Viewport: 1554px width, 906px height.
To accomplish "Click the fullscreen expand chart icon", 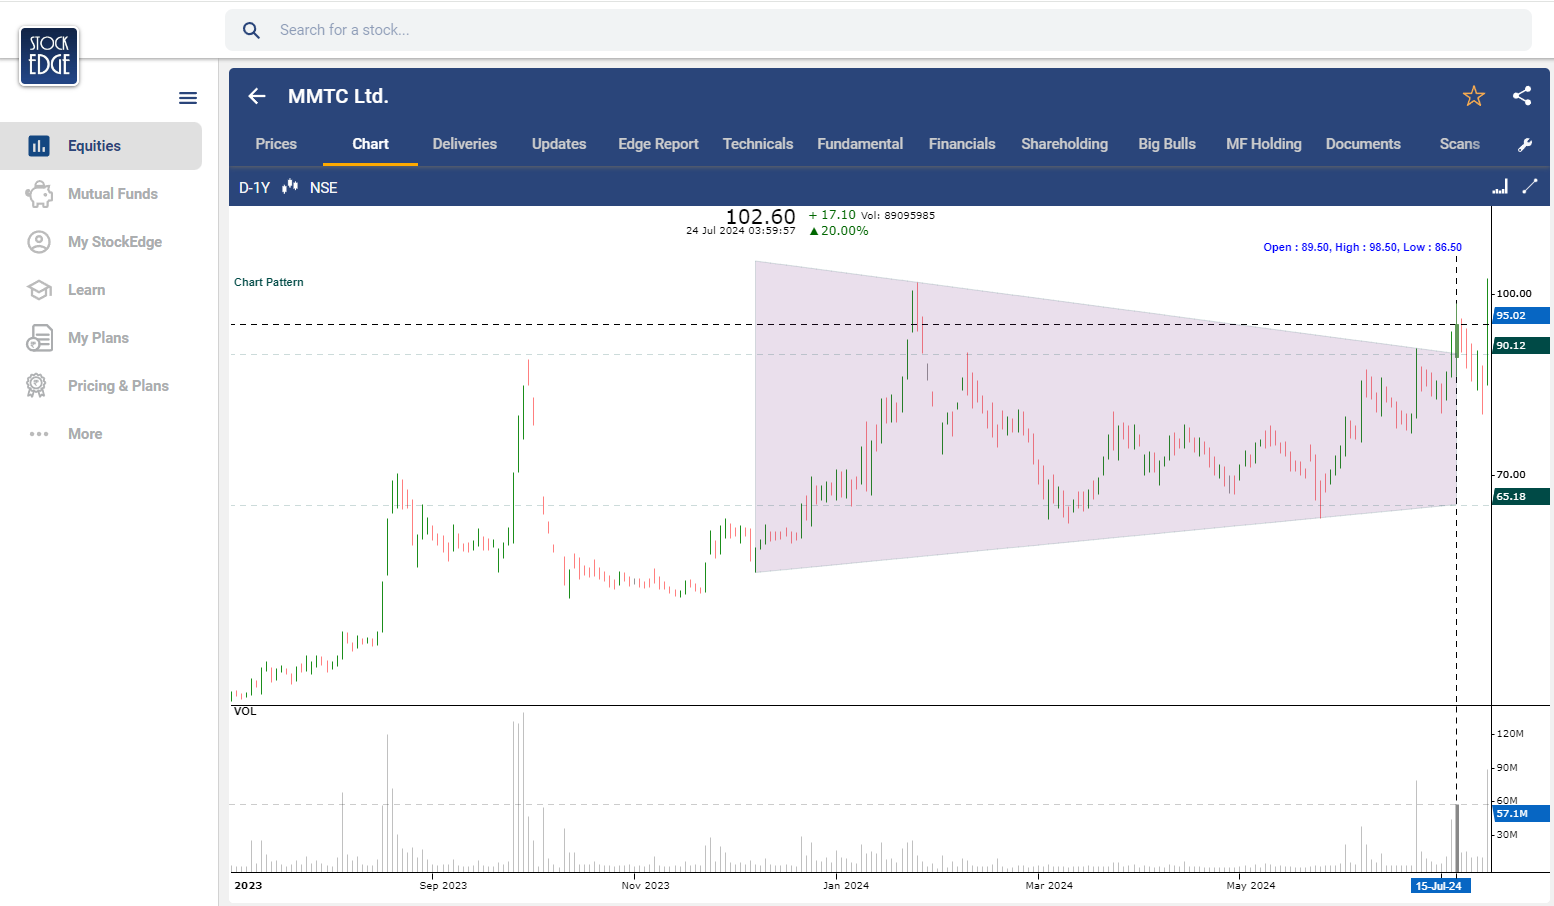I will (x=1530, y=187).
